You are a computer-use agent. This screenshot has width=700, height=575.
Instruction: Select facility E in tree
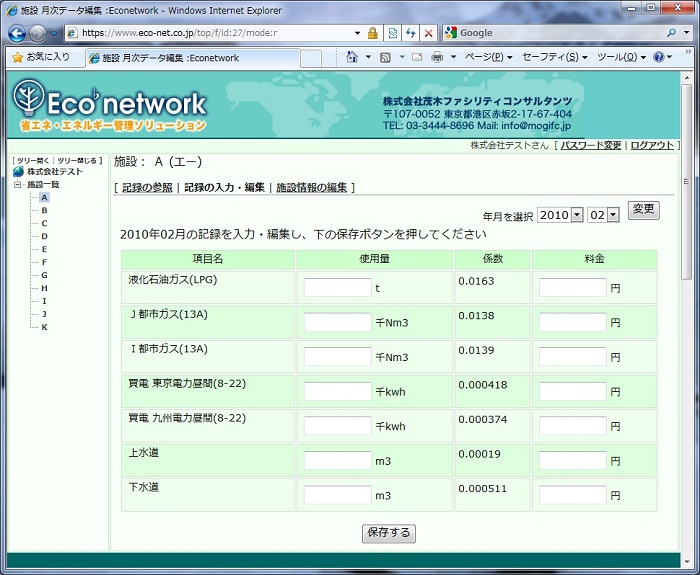click(x=44, y=249)
